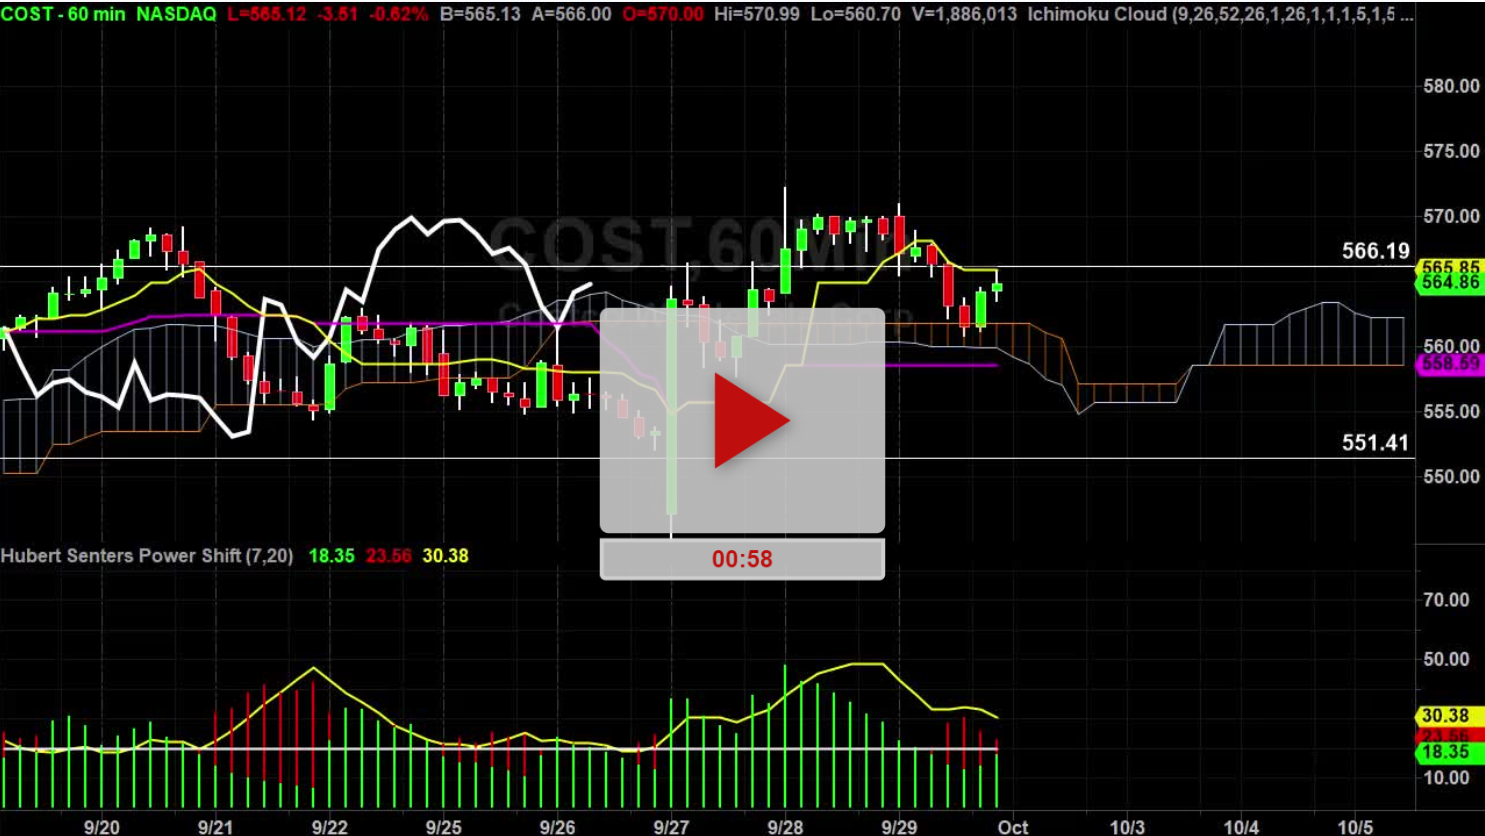Click the 9/28 date label
Screen dimensions: 1485x836
click(x=785, y=827)
